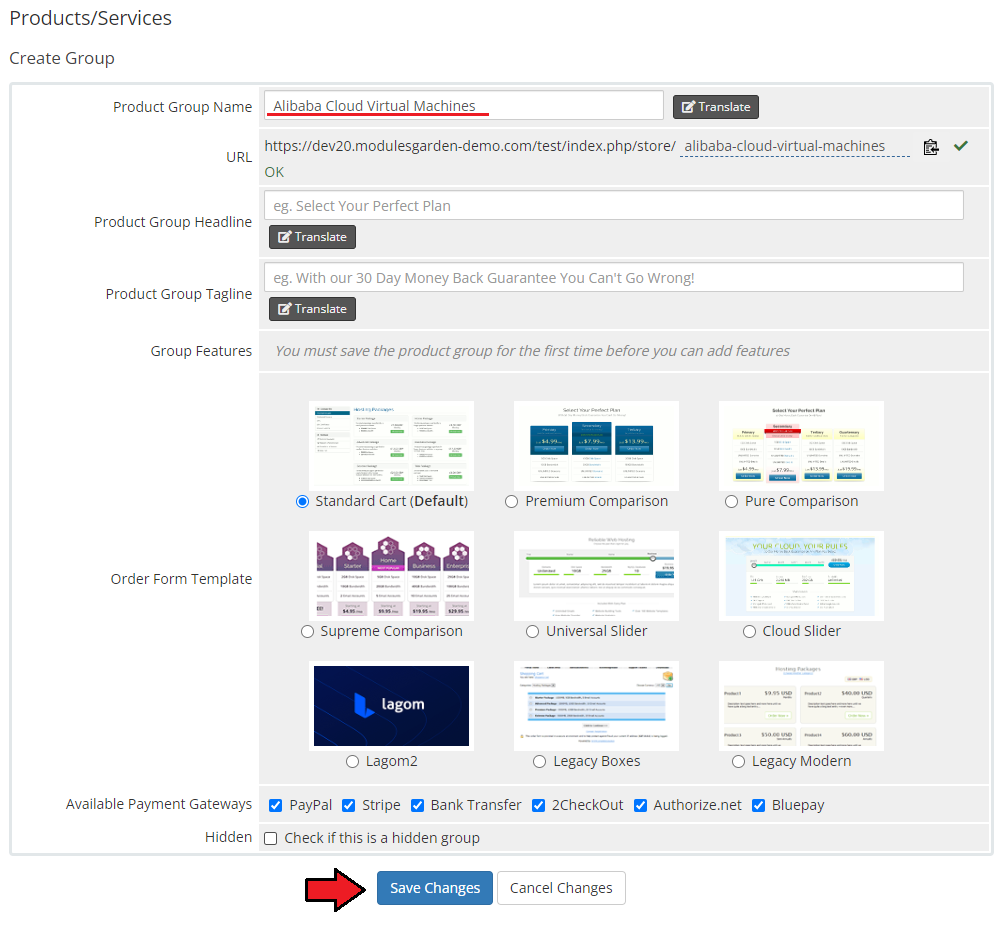Screen dimensions: 998x931
Task: Select Legacy Modern radio button
Action: 738,761
